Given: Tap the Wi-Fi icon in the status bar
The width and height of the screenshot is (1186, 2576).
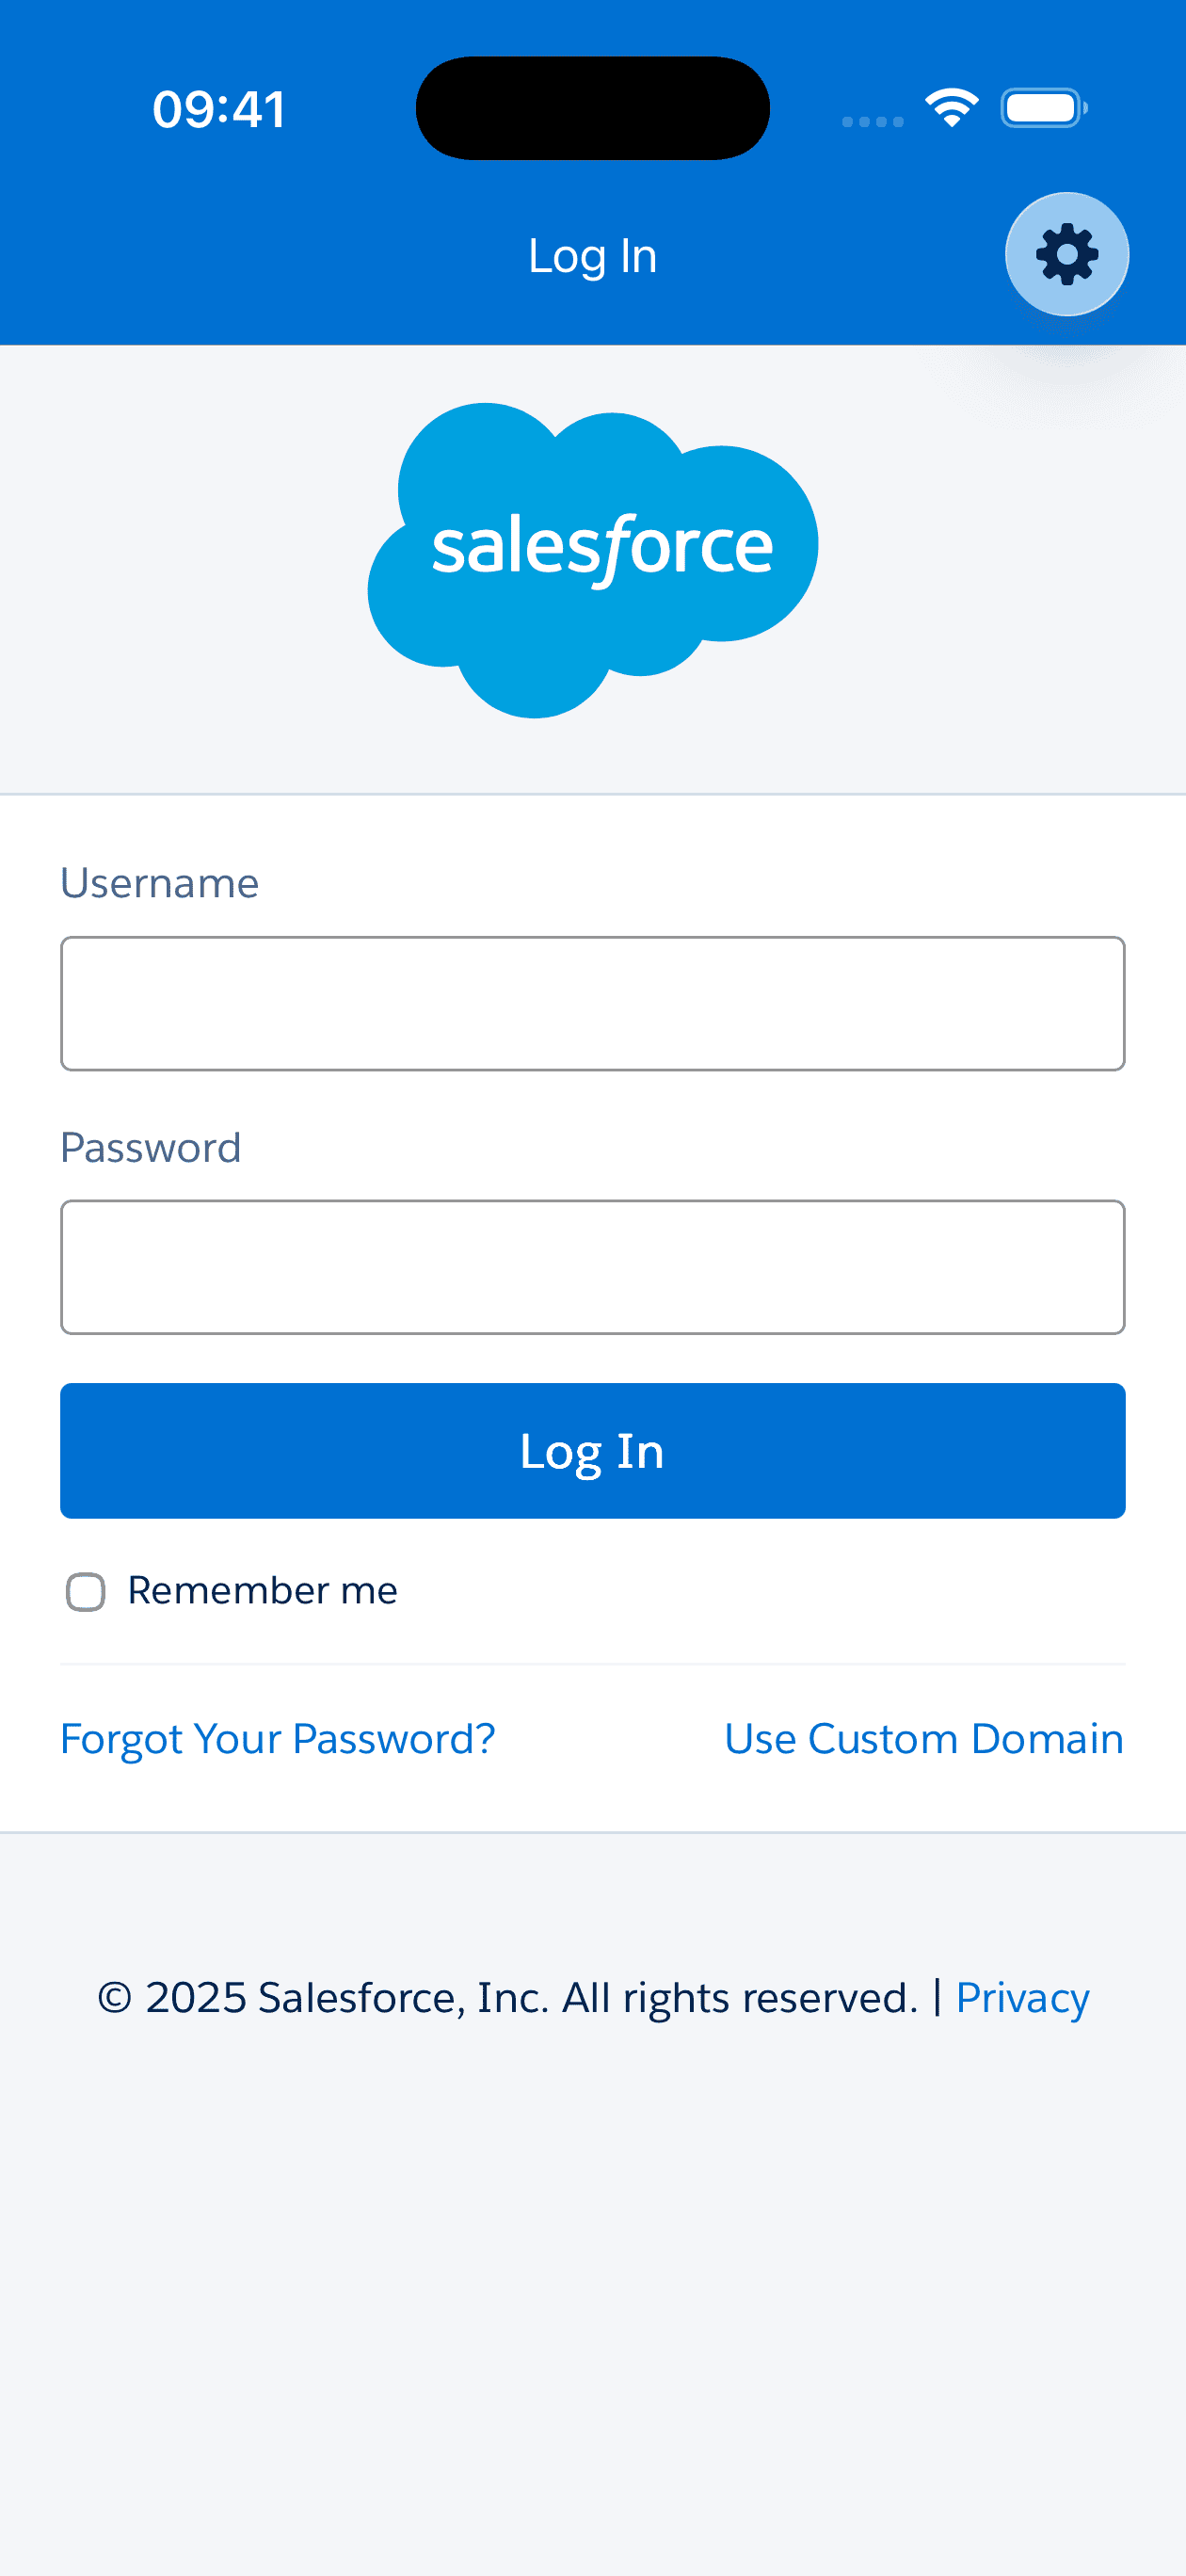Looking at the screenshot, I should pyautogui.click(x=951, y=107).
